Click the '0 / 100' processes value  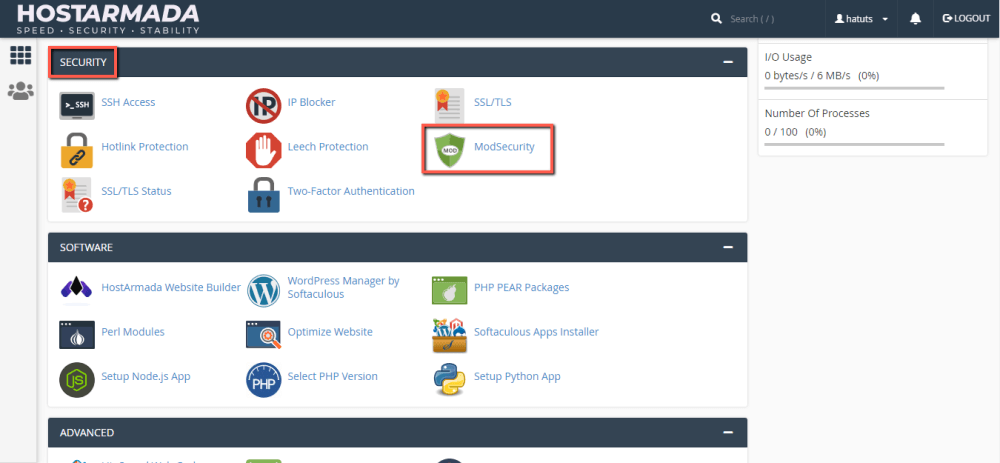[781, 133]
